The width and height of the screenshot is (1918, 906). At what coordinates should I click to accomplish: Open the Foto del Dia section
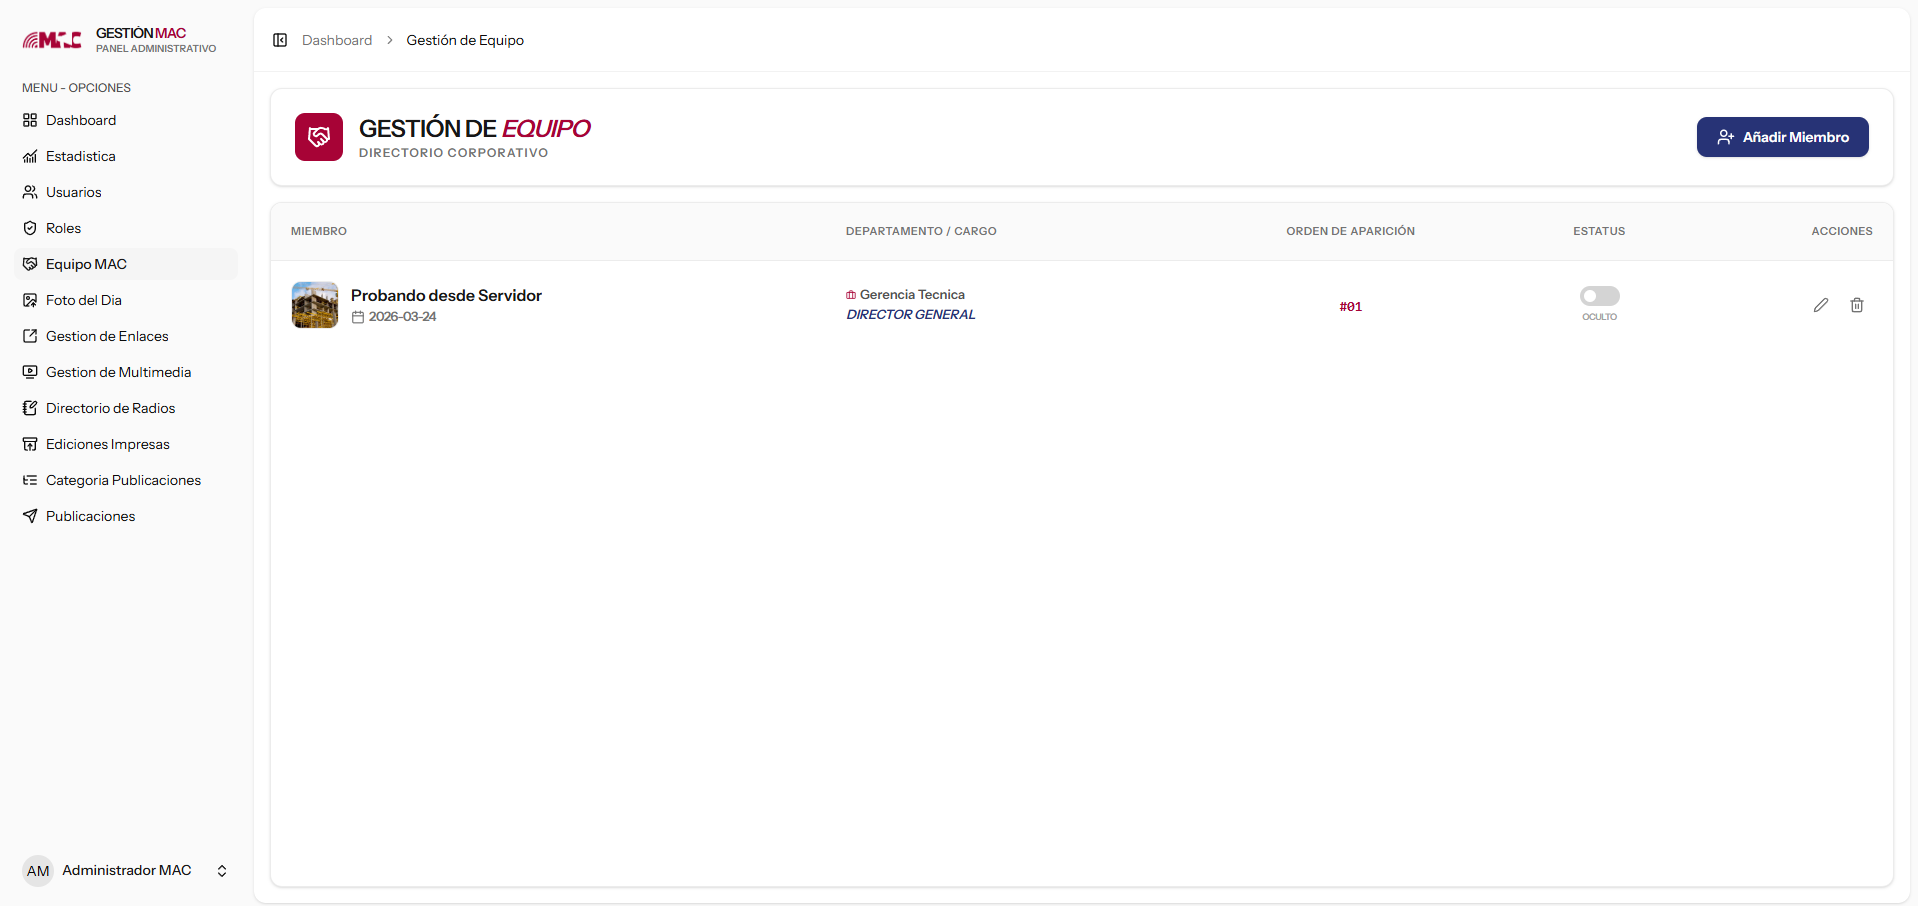[x=83, y=300]
